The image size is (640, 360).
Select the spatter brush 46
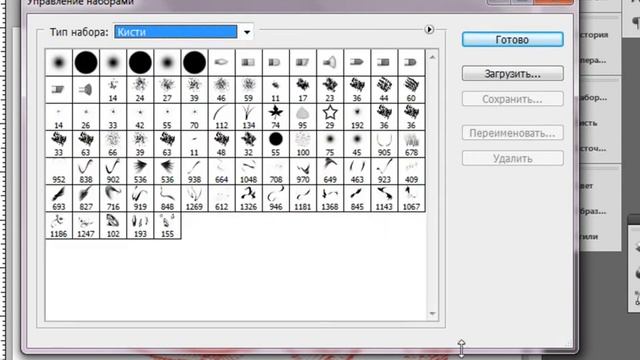(221, 90)
